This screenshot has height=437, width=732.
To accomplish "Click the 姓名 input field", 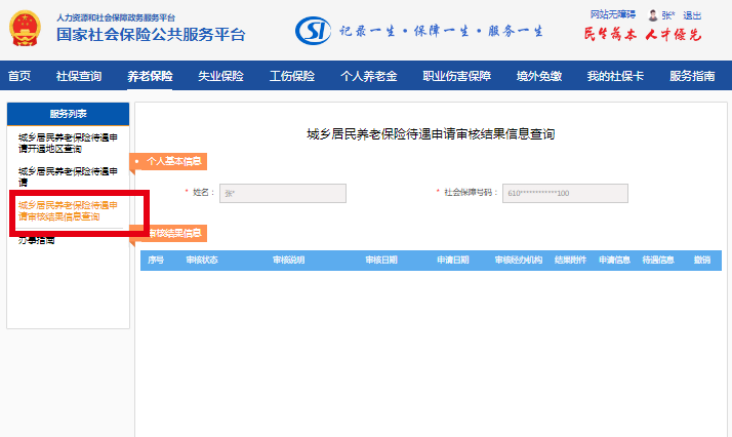I will (x=282, y=193).
